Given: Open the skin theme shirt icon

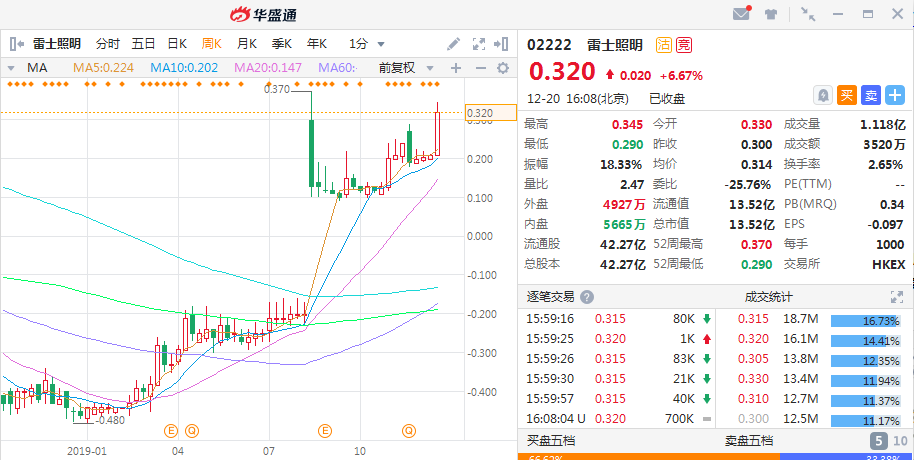Looking at the screenshot, I should point(771,15).
